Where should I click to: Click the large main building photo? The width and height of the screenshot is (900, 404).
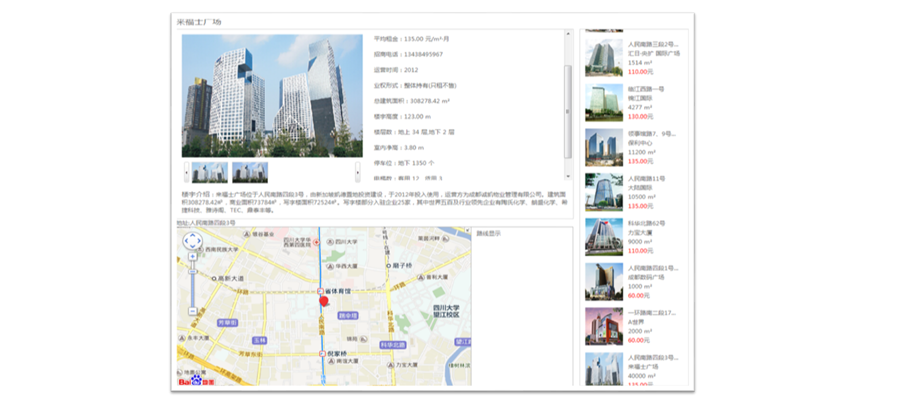click(x=272, y=96)
